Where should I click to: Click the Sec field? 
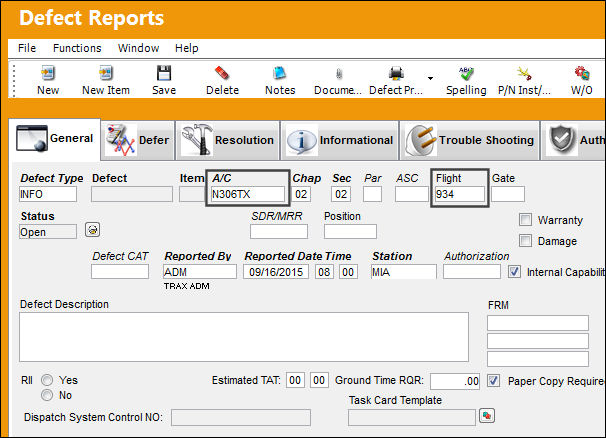(341, 194)
